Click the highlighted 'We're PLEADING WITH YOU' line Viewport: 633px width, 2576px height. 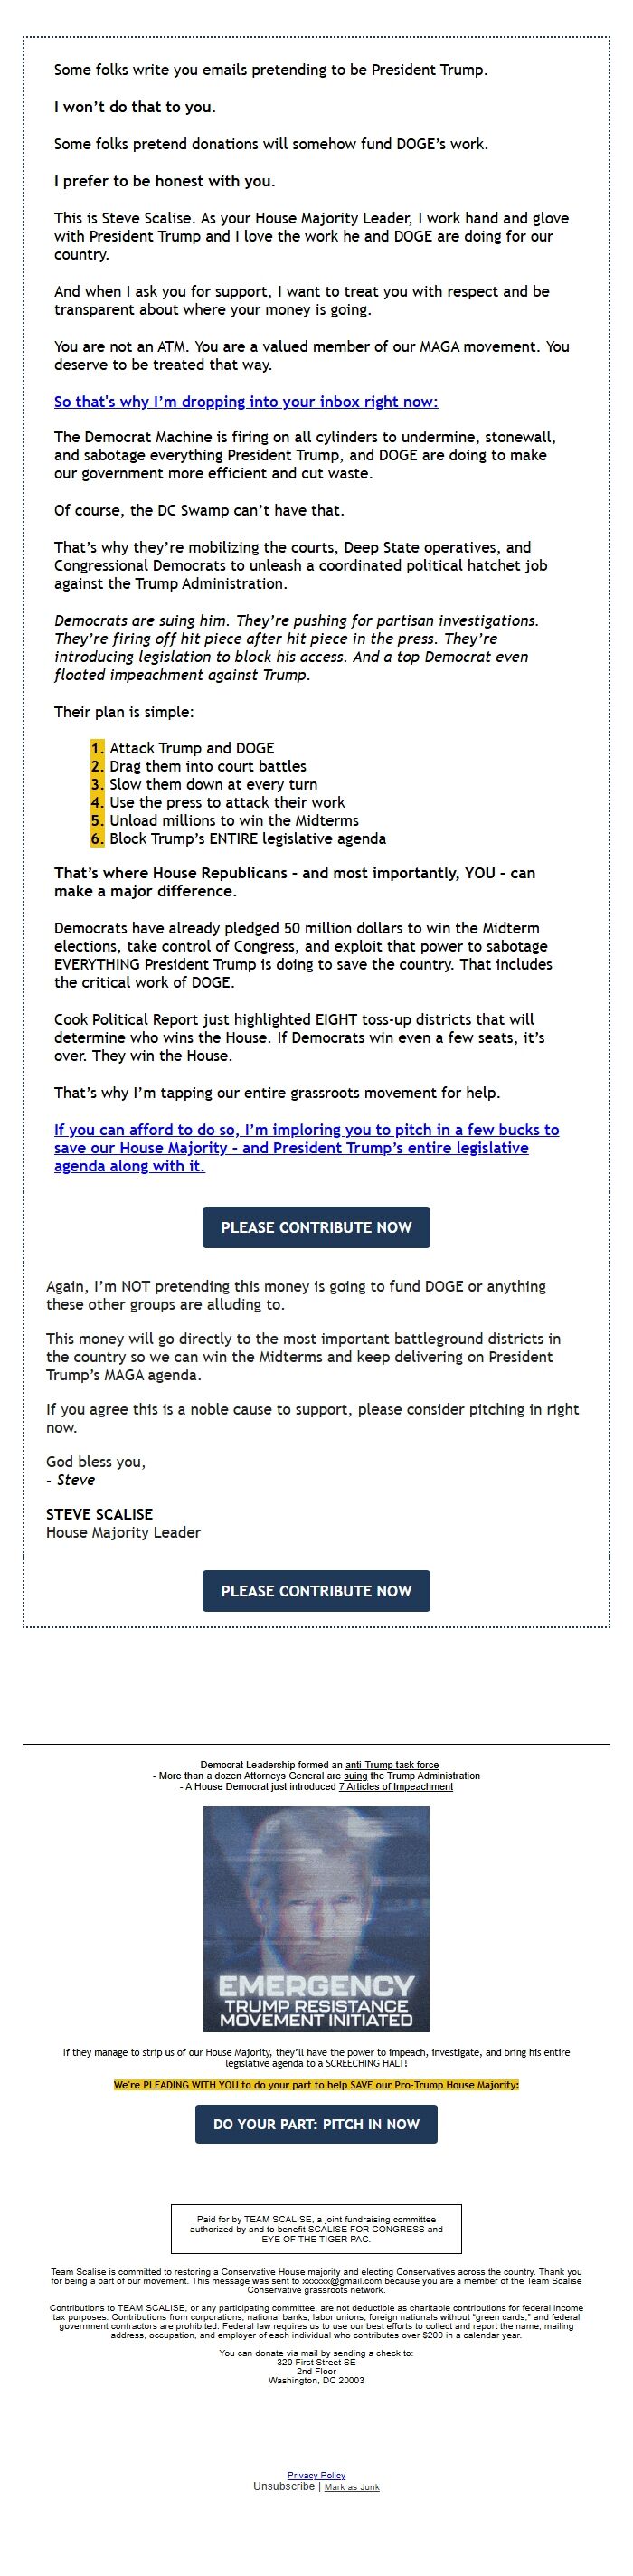pyautogui.click(x=316, y=2085)
